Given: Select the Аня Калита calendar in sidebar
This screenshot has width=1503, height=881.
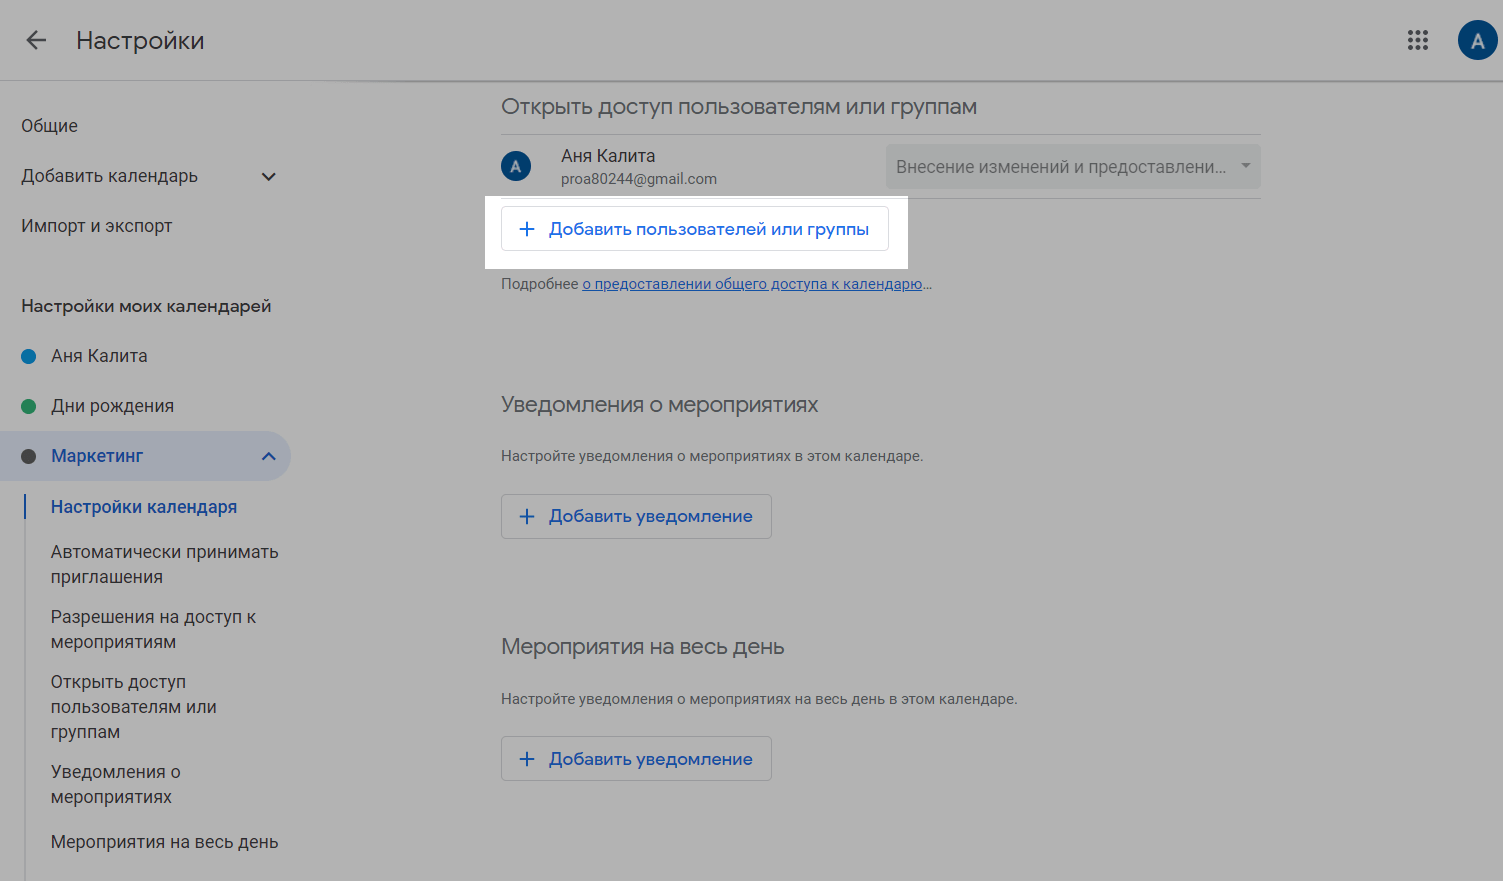Looking at the screenshot, I should pyautogui.click(x=99, y=356).
